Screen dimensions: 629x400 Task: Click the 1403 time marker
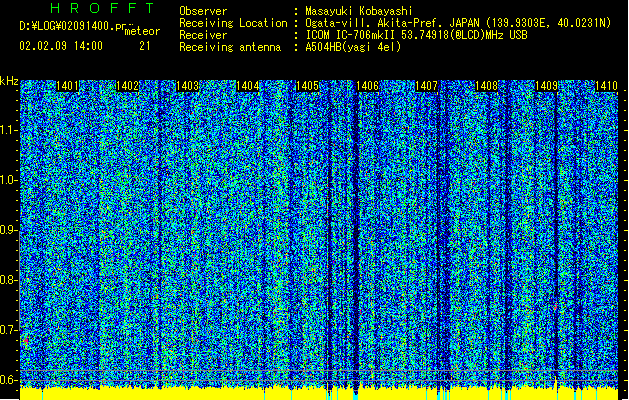(x=187, y=86)
